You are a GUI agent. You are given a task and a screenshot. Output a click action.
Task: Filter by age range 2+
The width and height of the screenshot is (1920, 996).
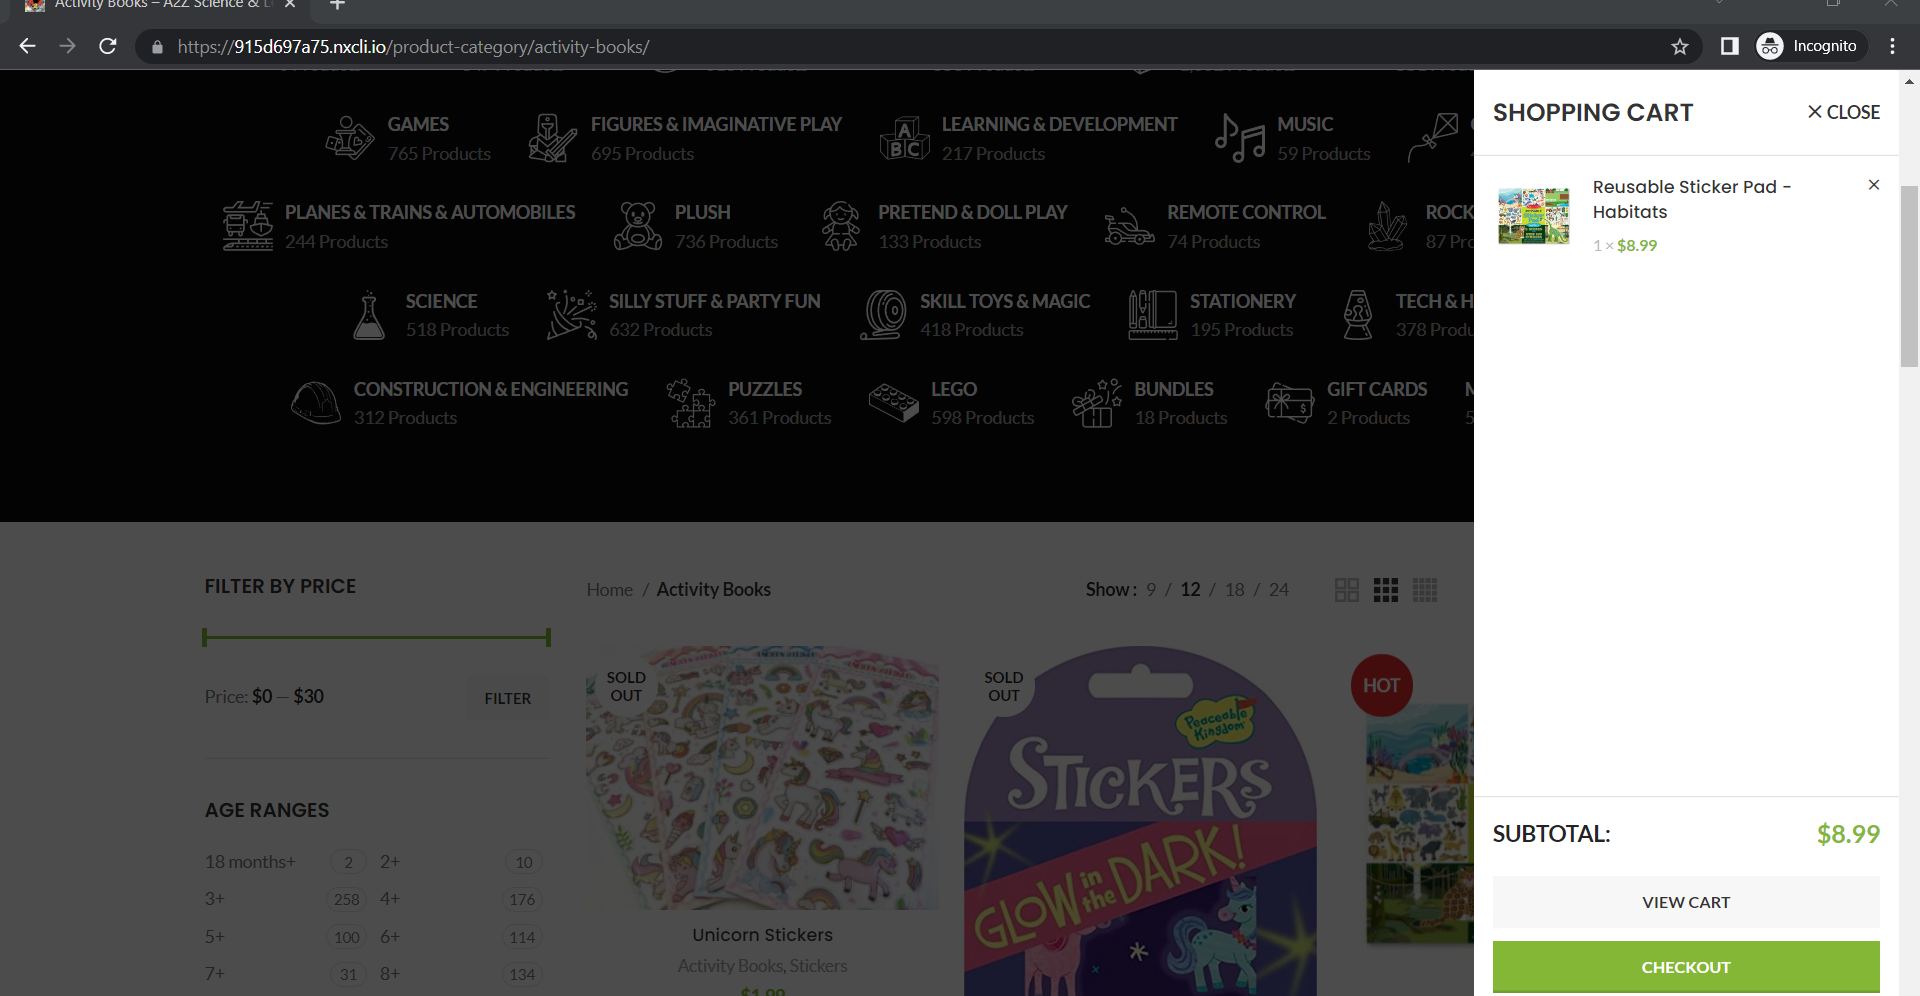pos(390,862)
